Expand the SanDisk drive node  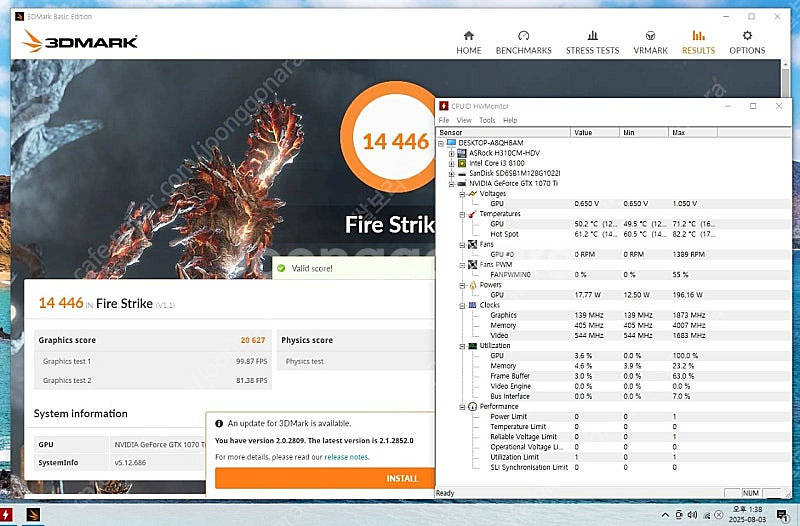tap(451, 173)
